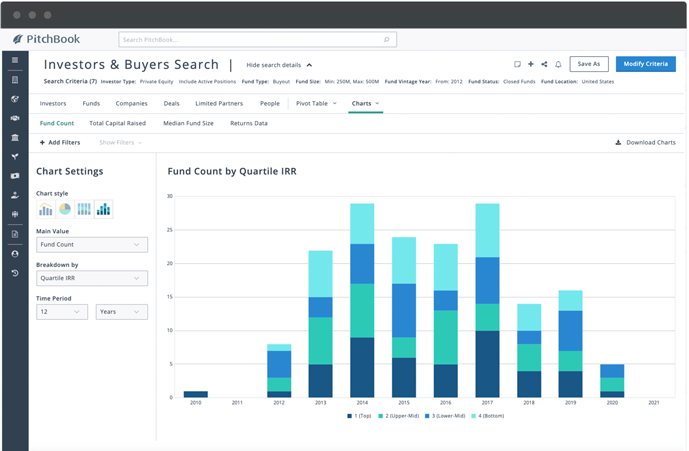The width and height of the screenshot is (689, 451).
Task: Click the building/companies icon in the sidebar
Action: 15,80
